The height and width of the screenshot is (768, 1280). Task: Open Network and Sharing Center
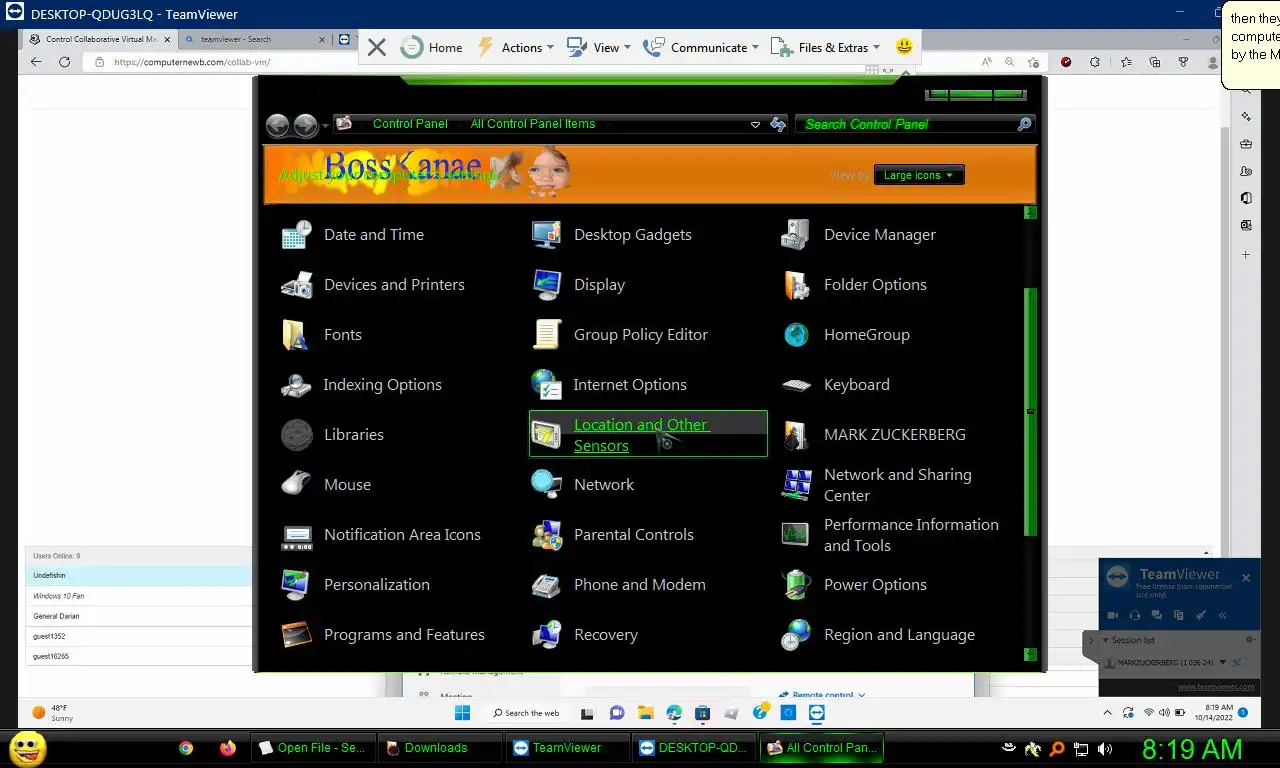(x=877, y=485)
